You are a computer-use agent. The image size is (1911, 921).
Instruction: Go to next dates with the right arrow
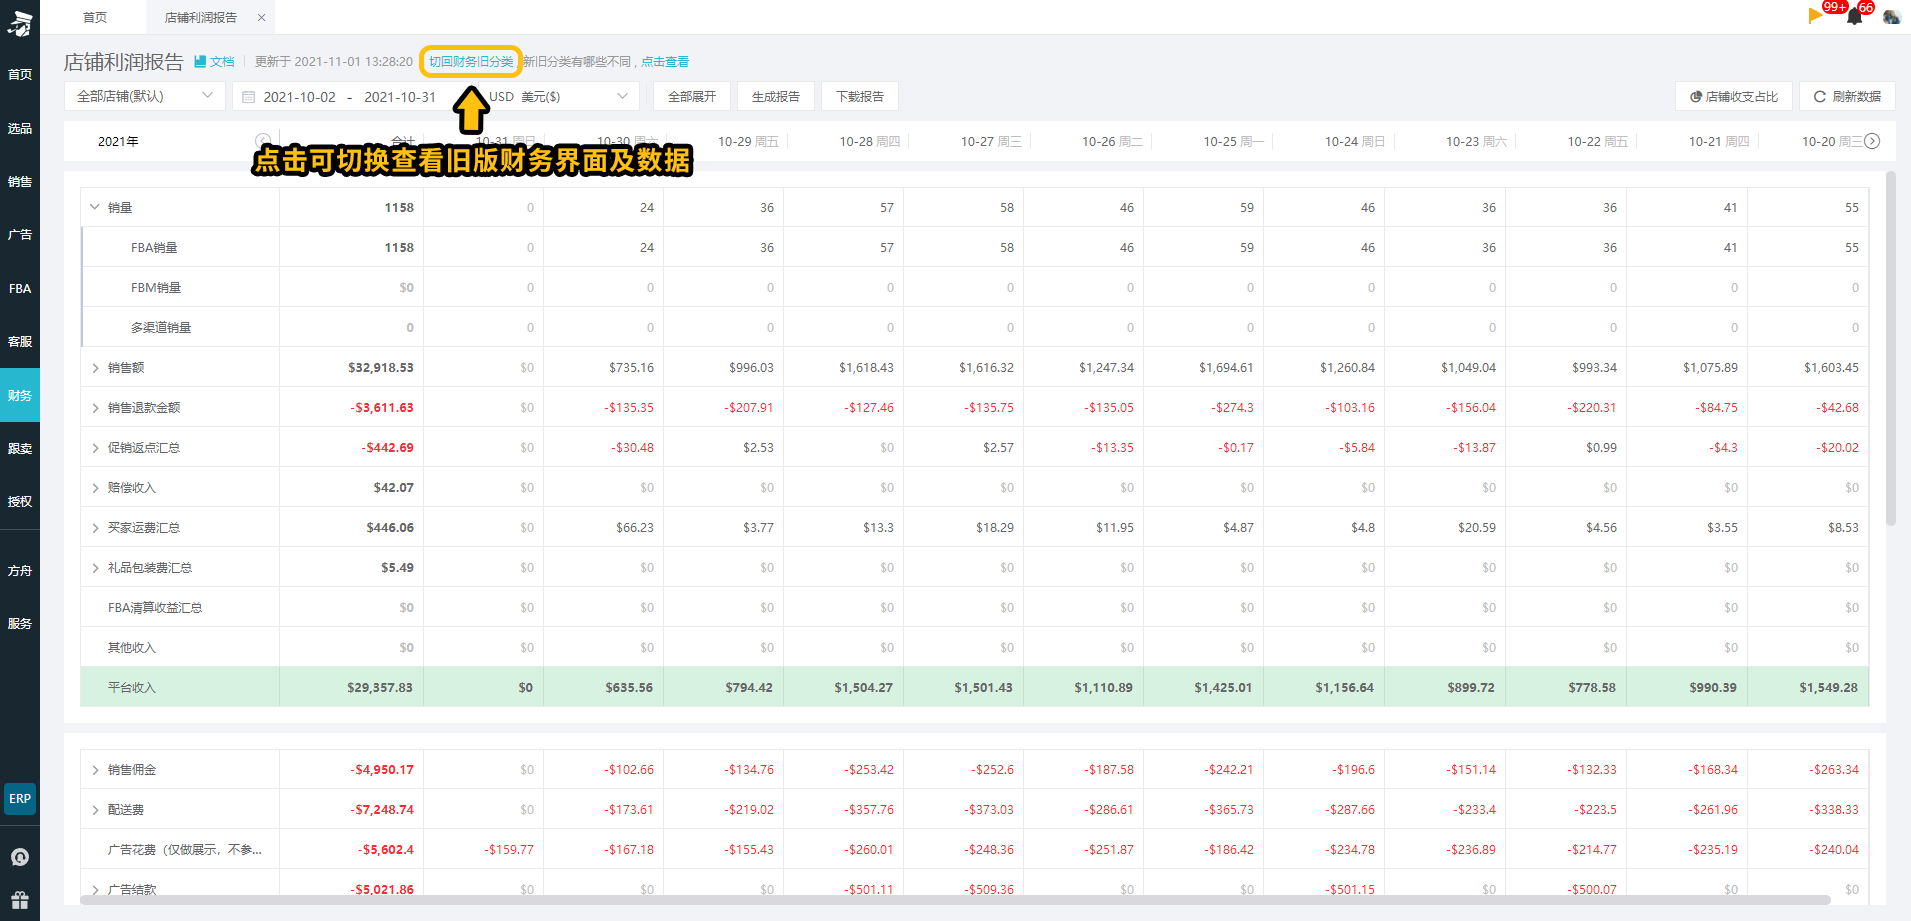1872,141
